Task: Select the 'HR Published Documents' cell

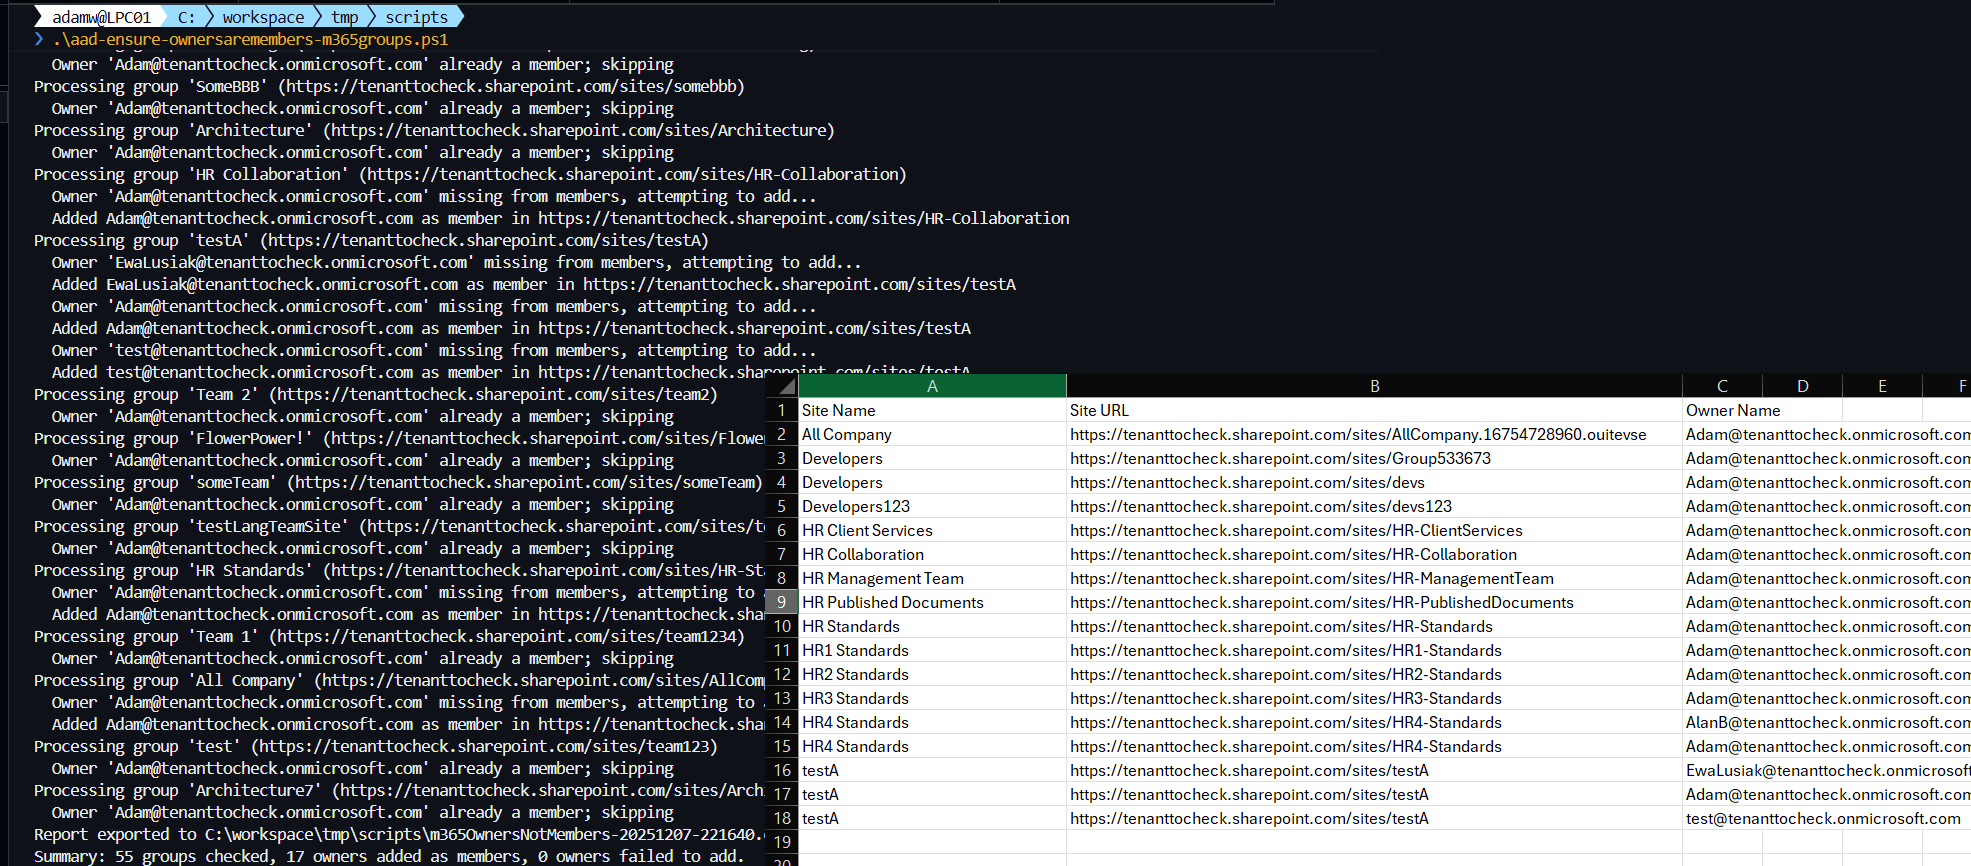Action: click(x=932, y=602)
